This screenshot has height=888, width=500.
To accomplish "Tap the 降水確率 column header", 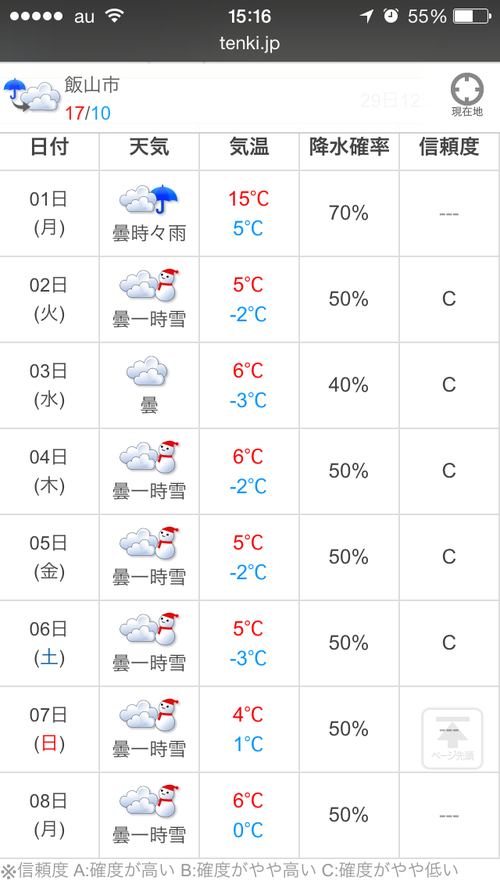I will pos(349,147).
